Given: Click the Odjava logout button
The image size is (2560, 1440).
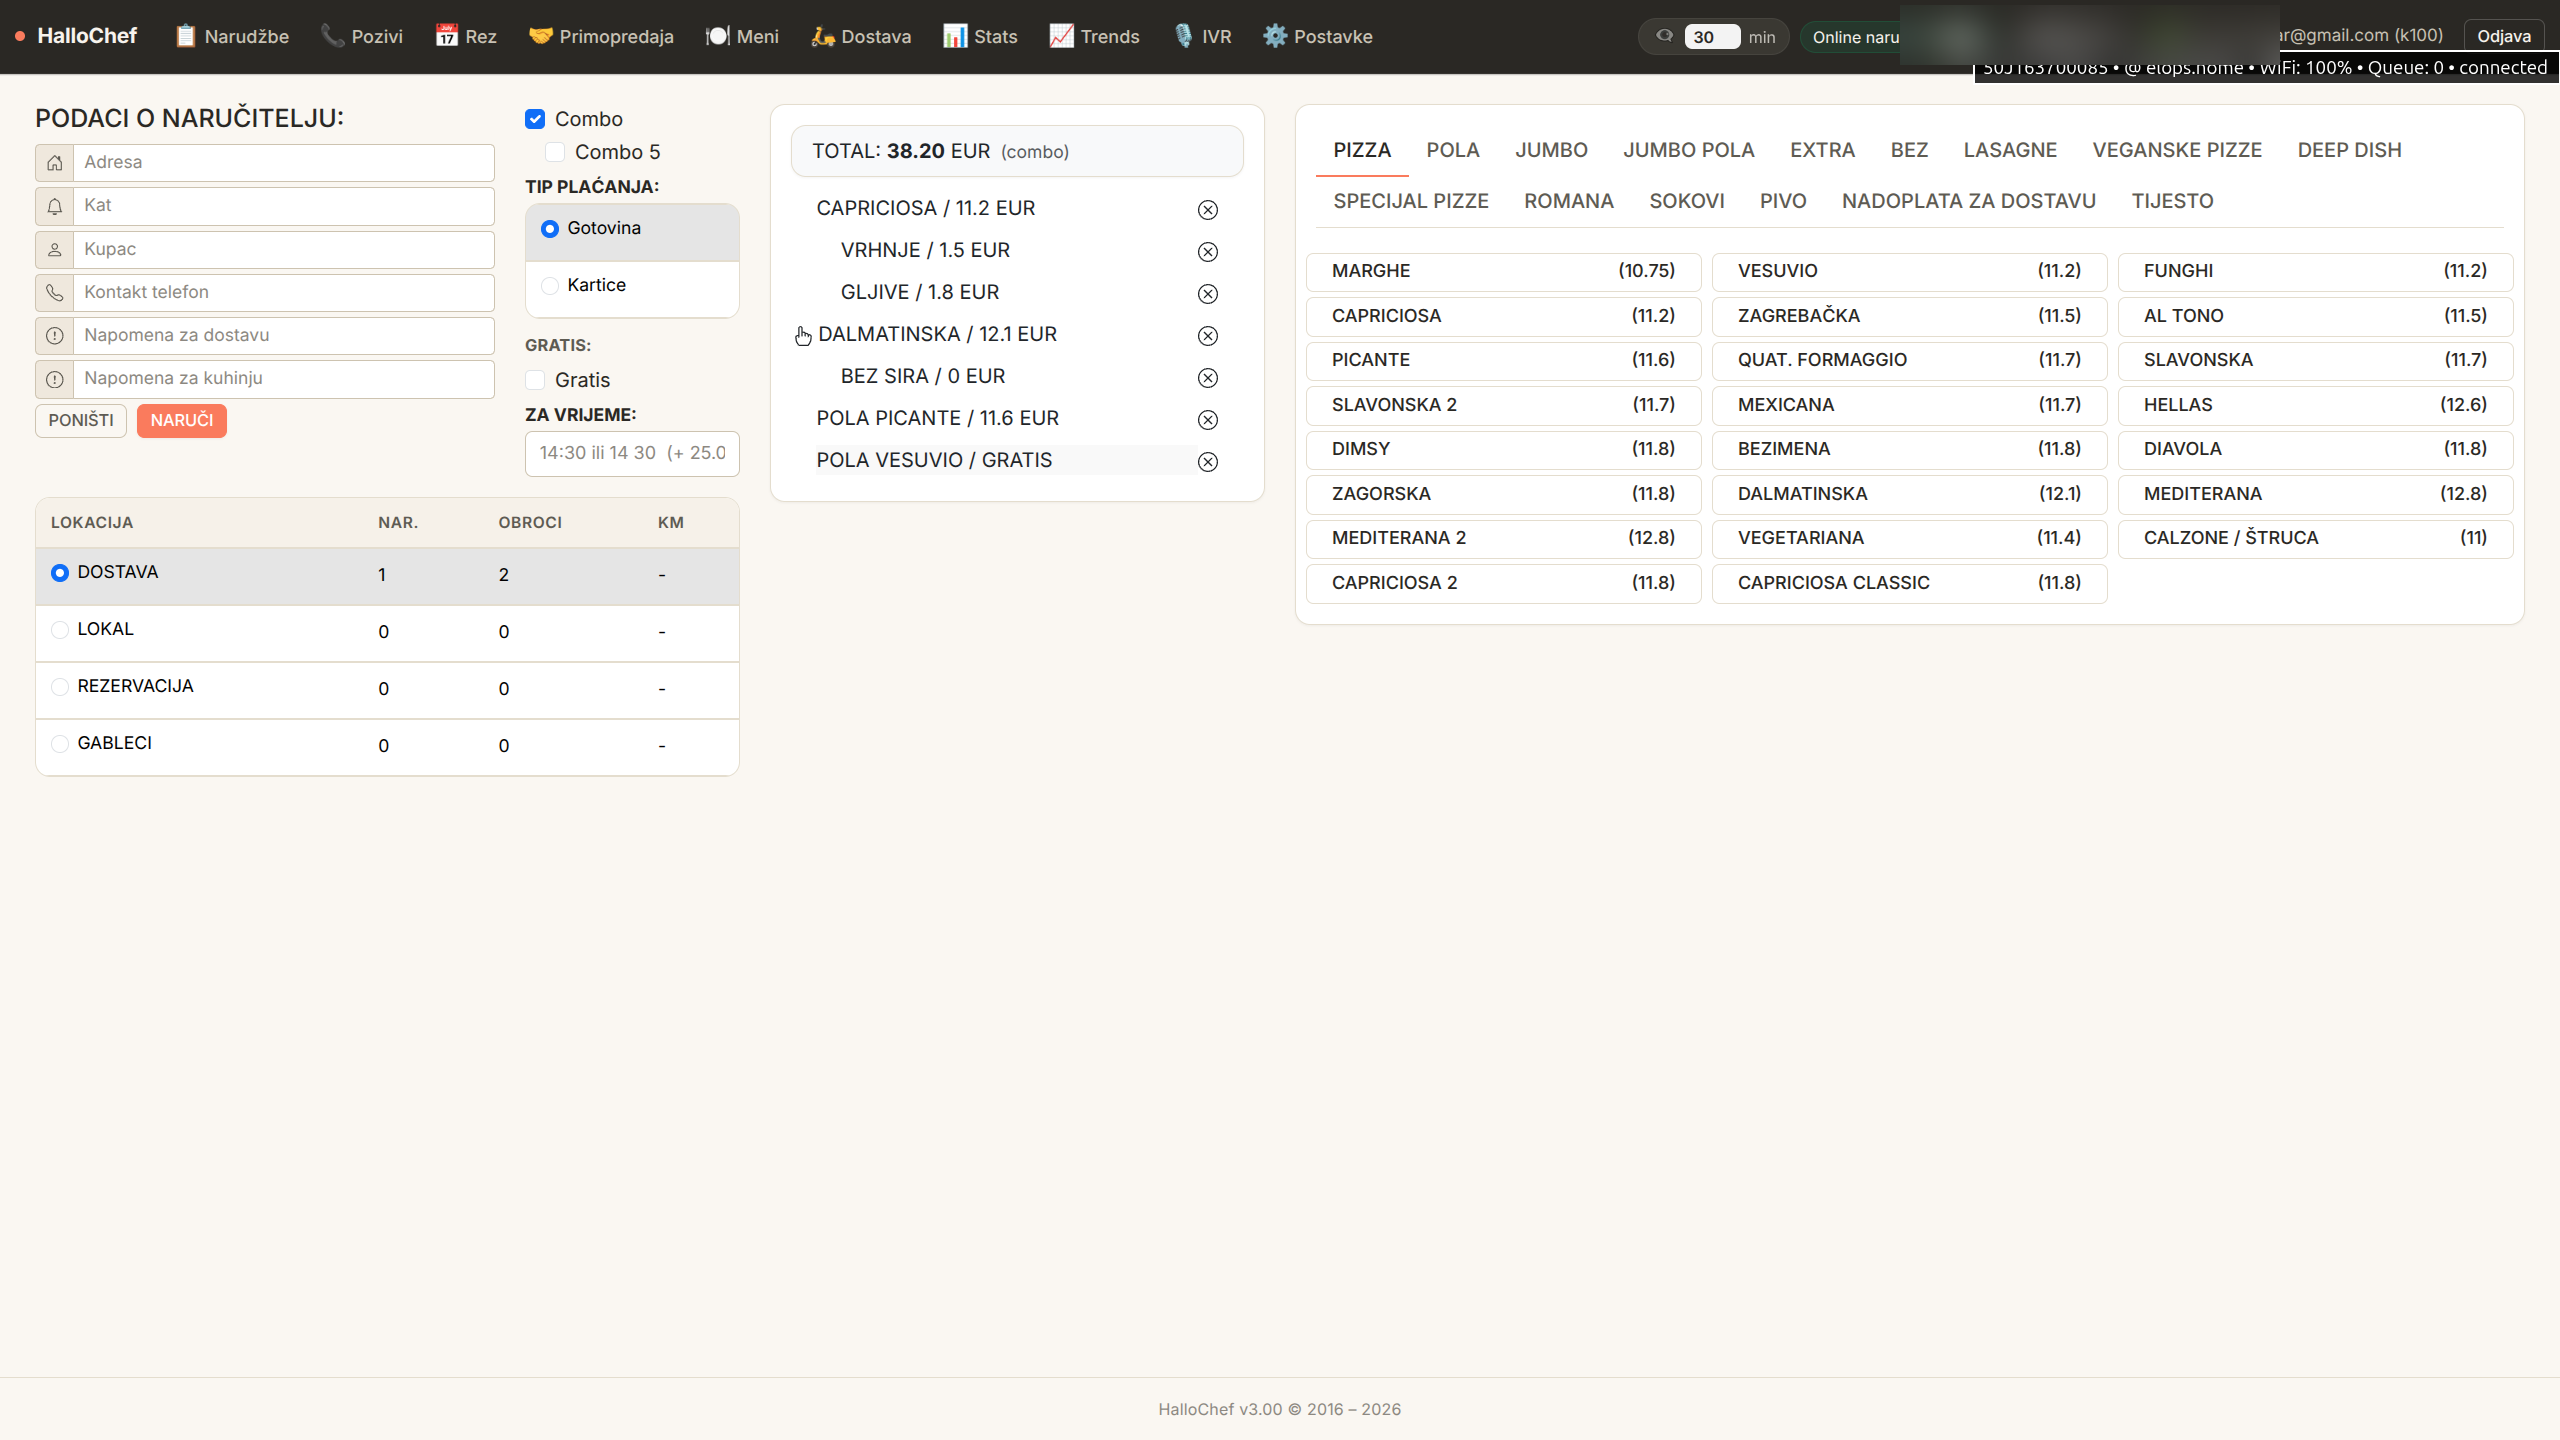Looking at the screenshot, I should (2503, 36).
